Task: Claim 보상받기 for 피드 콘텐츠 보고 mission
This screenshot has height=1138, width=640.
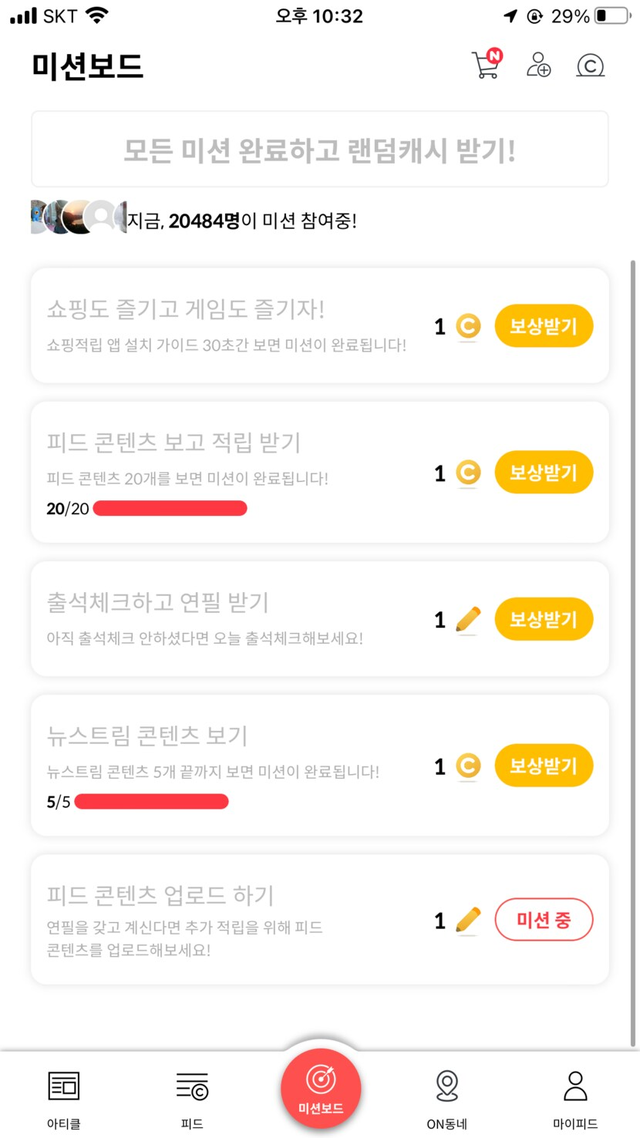Action: pyautogui.click(x=543, y=473)
